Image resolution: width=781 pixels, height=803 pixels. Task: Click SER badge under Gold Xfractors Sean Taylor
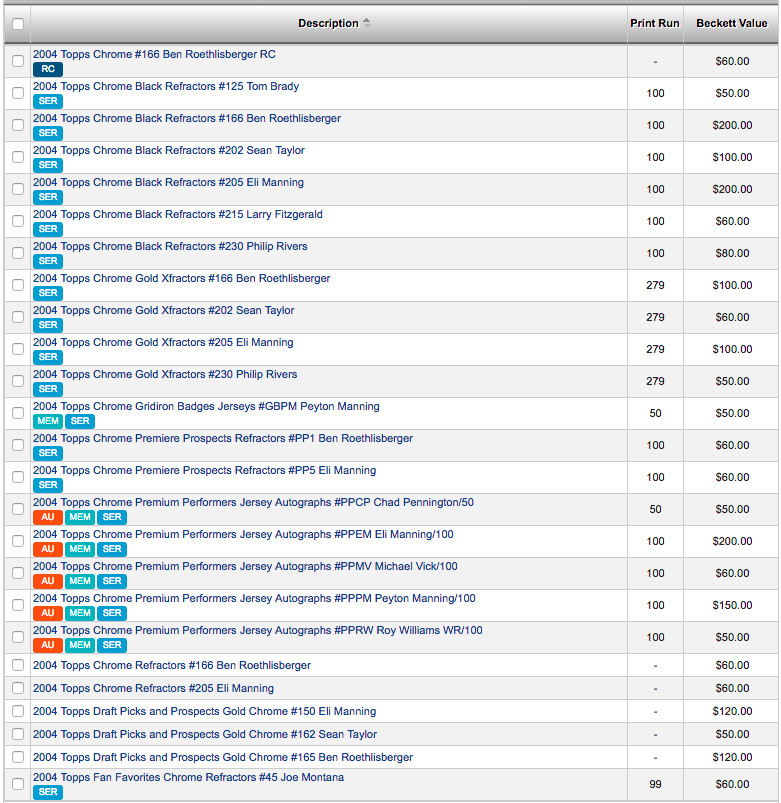(48, 325)
